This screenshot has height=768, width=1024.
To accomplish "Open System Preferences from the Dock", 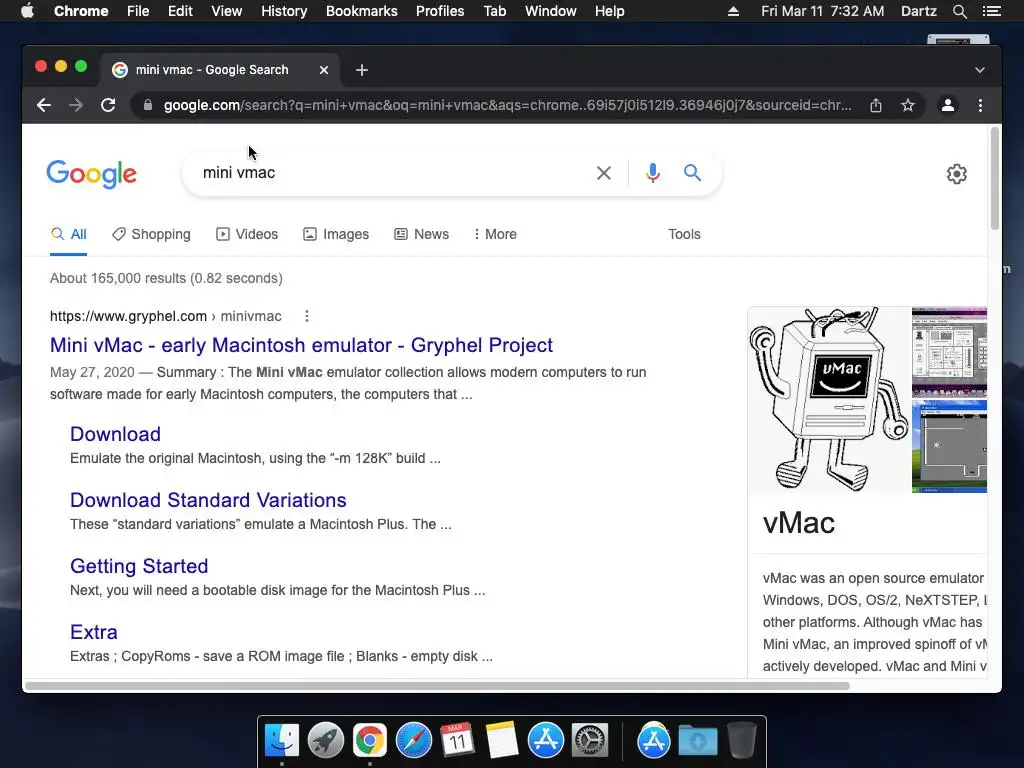I will [x=590, y=741].
